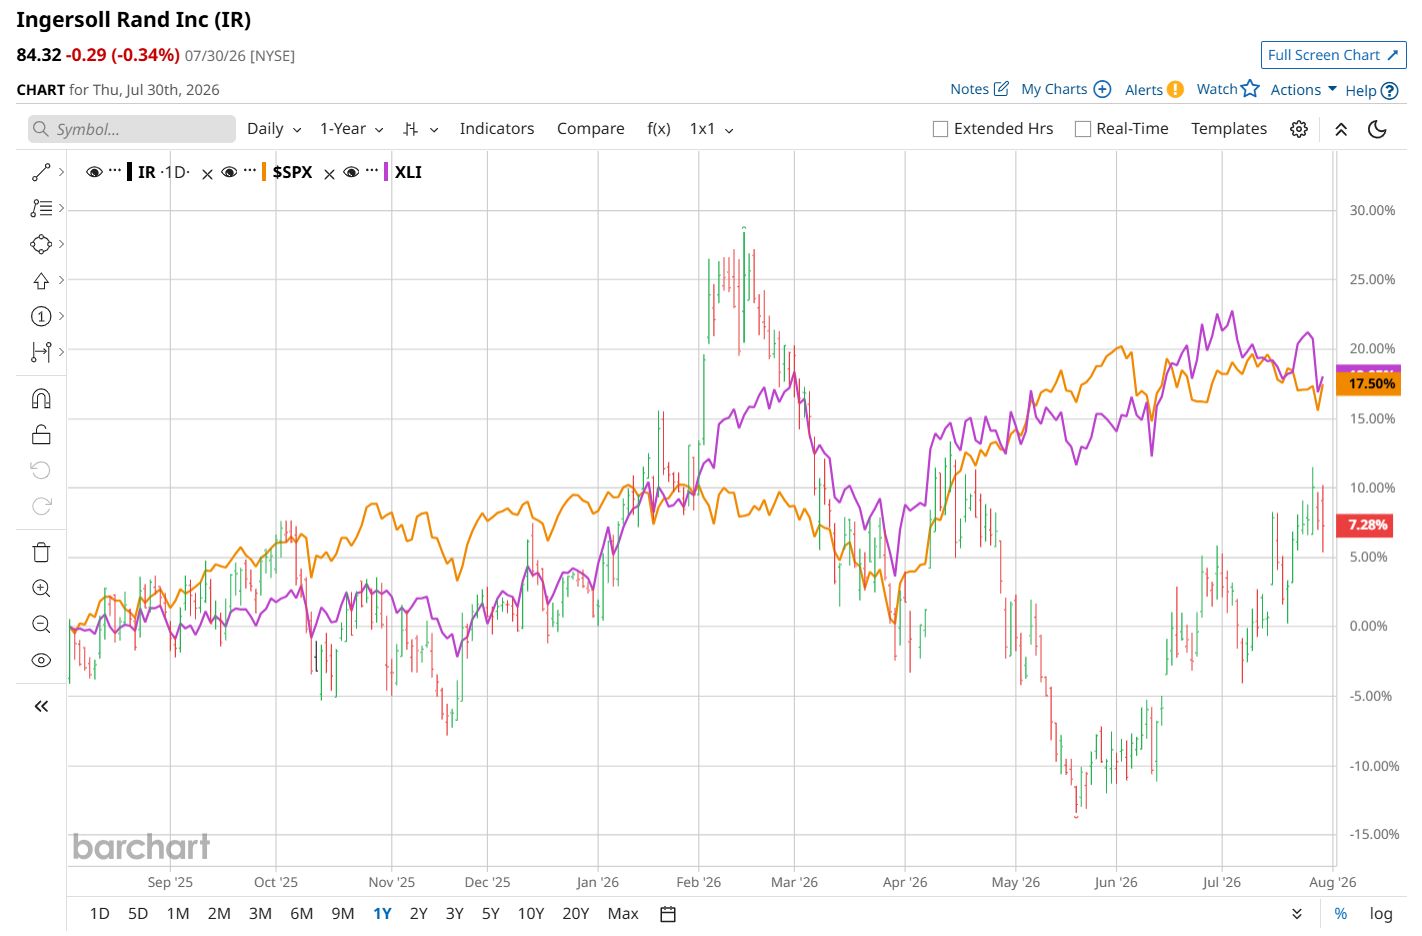Open the custom date range calendar
This screenshot has width=1422, height=936.
coord(668,913)
